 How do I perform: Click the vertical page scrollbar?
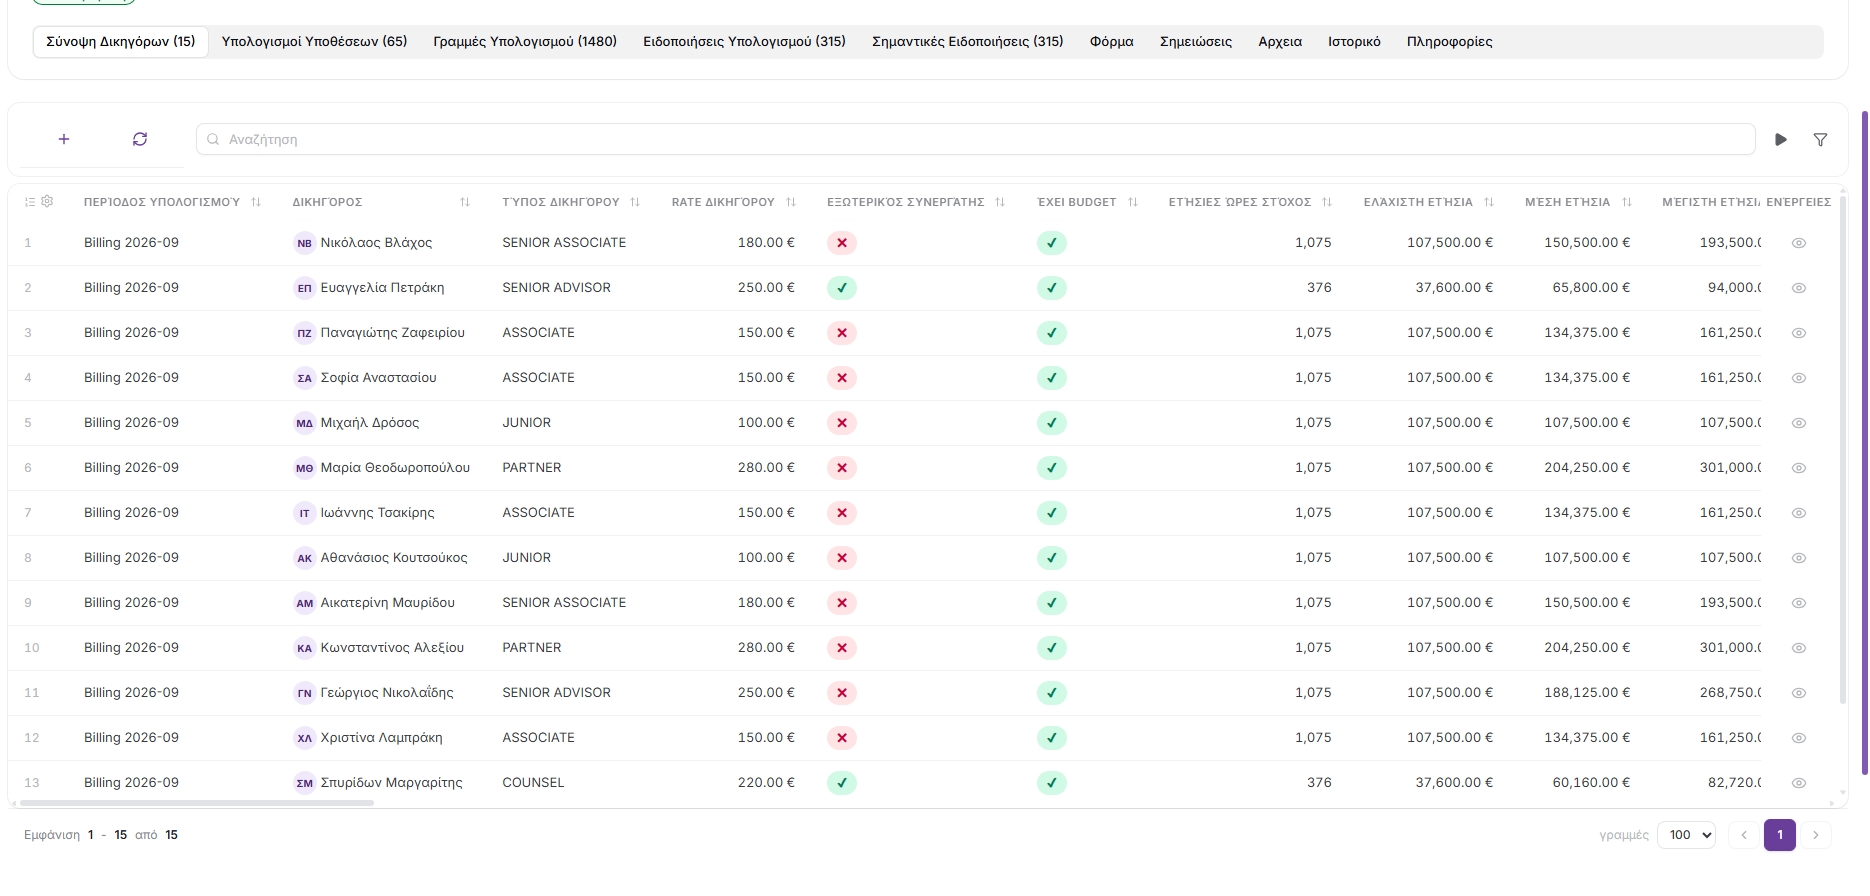(x=1865, y=442)
